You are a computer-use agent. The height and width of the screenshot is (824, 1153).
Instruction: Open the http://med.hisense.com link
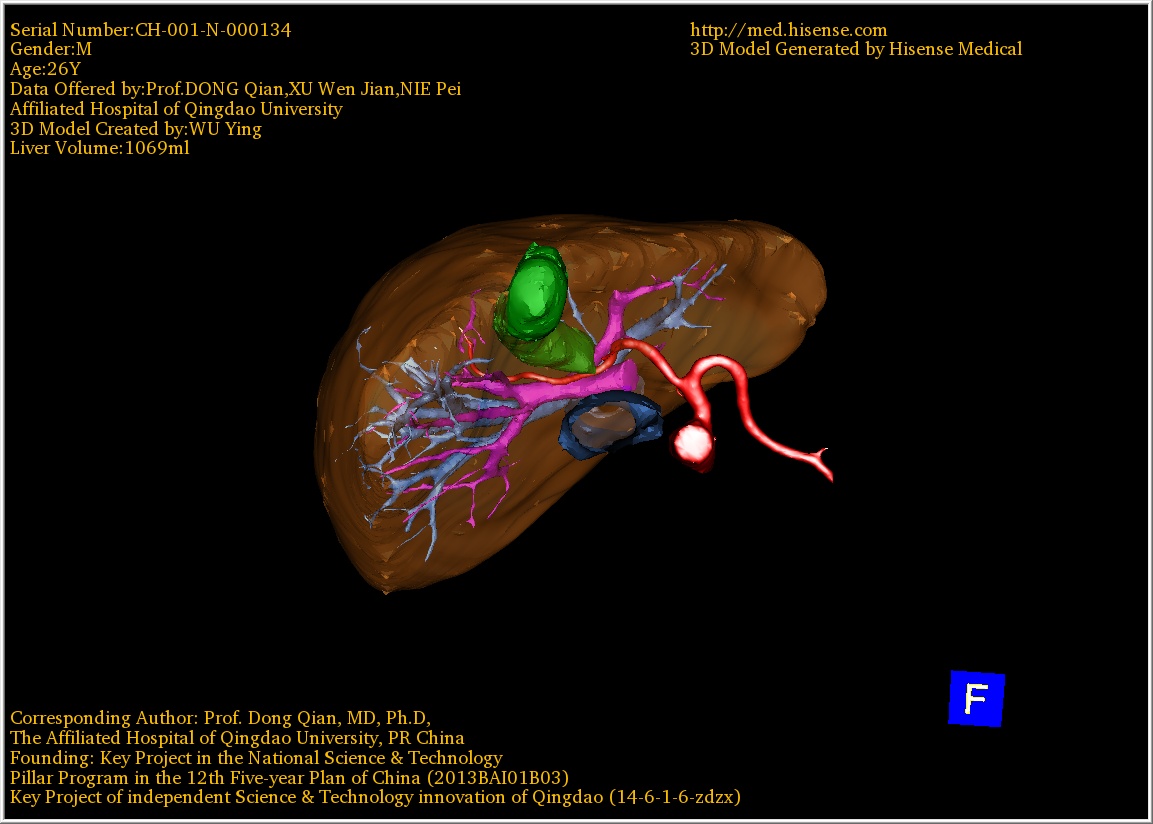point(788,30)
